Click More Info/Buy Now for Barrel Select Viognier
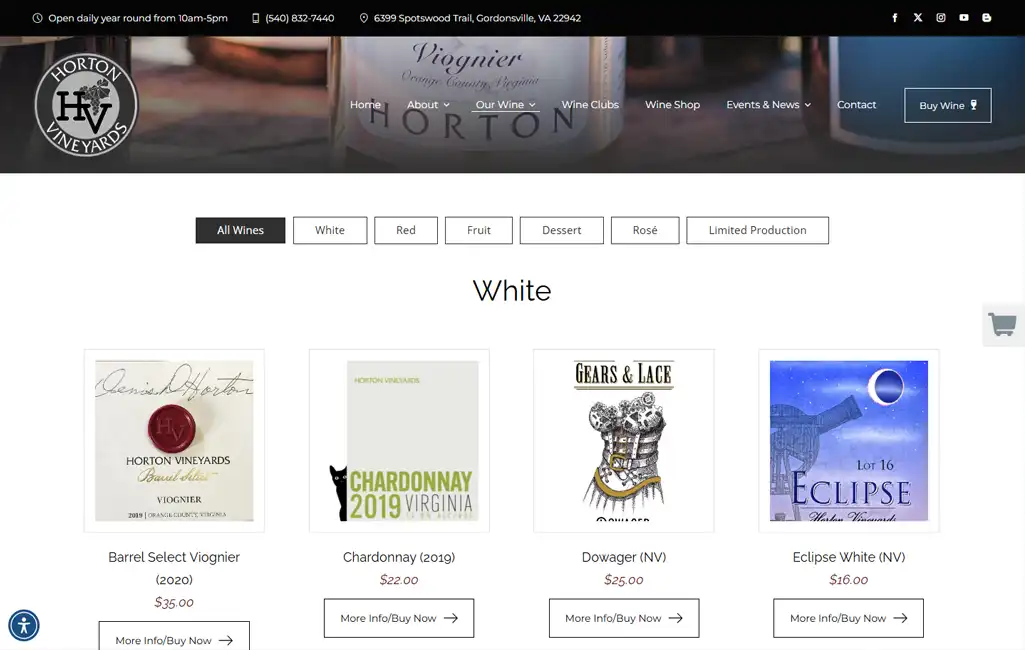Viewport: 1025px width, 650px height. 175,636
